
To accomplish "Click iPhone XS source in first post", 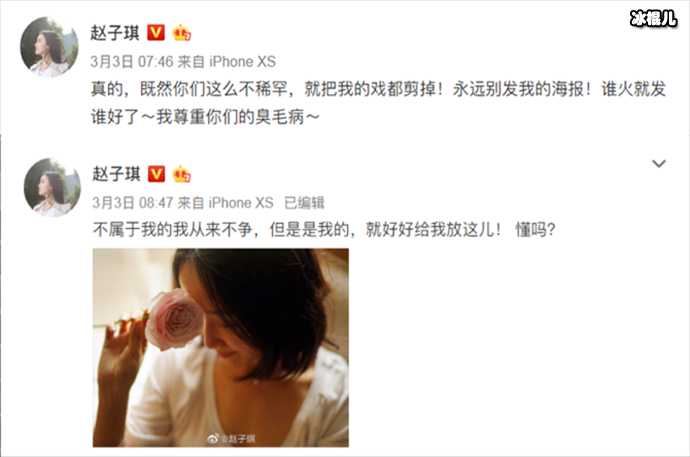I will [242, 62].
